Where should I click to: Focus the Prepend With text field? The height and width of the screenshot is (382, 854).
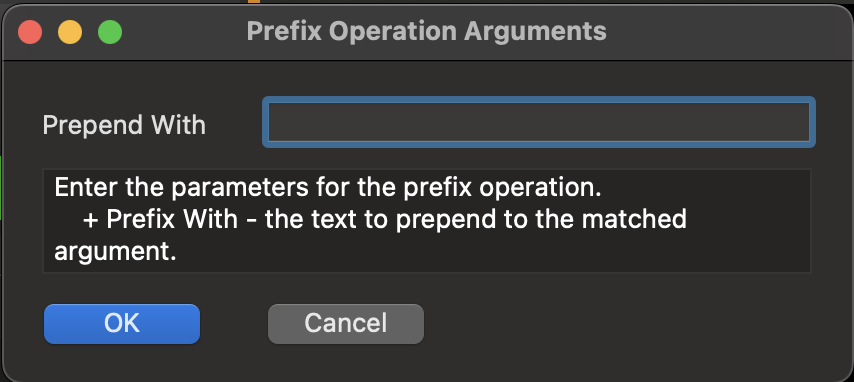[539, 122]
